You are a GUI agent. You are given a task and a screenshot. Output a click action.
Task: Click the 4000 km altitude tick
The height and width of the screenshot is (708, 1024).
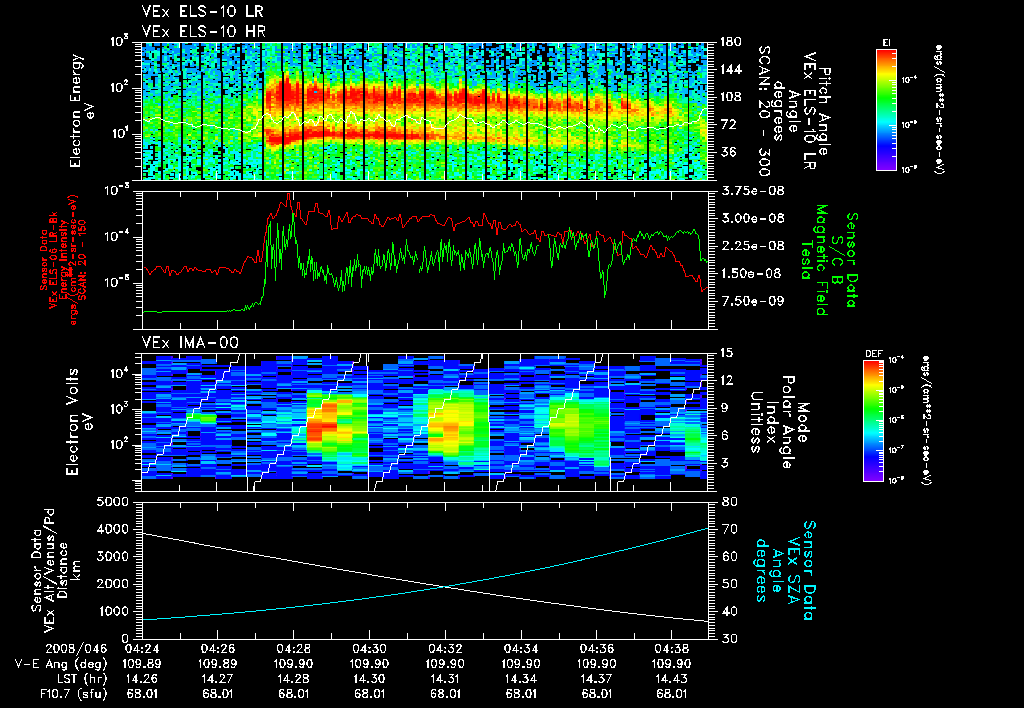pyautogui.click(x=112, y=529)
